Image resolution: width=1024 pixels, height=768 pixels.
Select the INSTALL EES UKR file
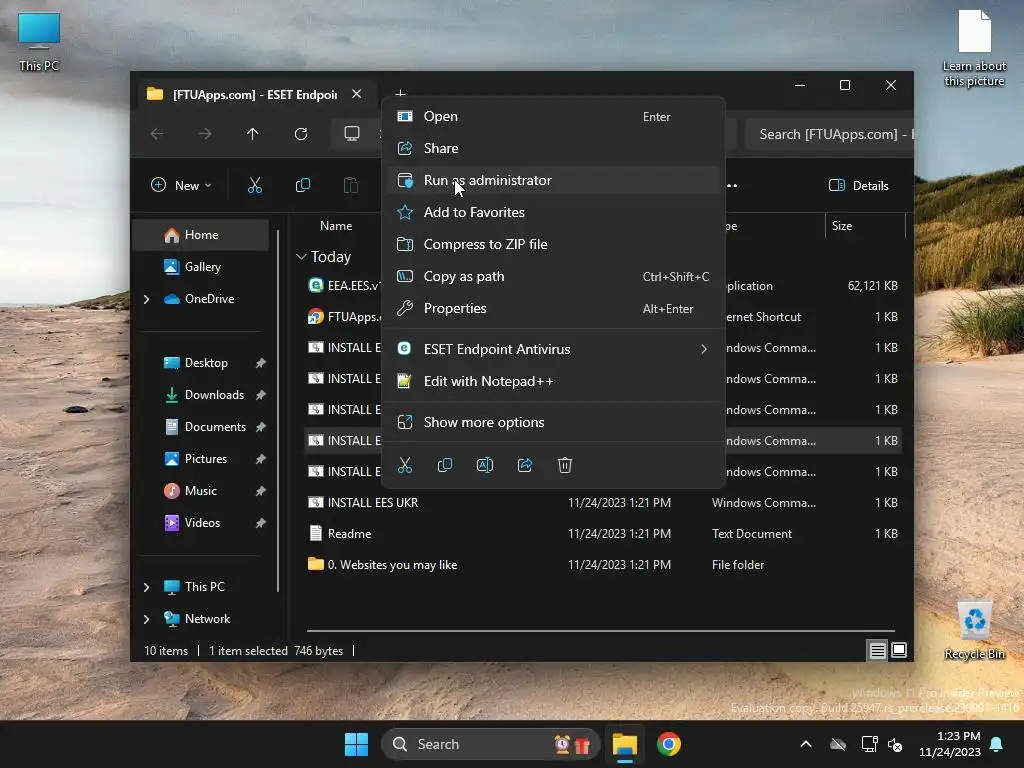click(603, 503)
